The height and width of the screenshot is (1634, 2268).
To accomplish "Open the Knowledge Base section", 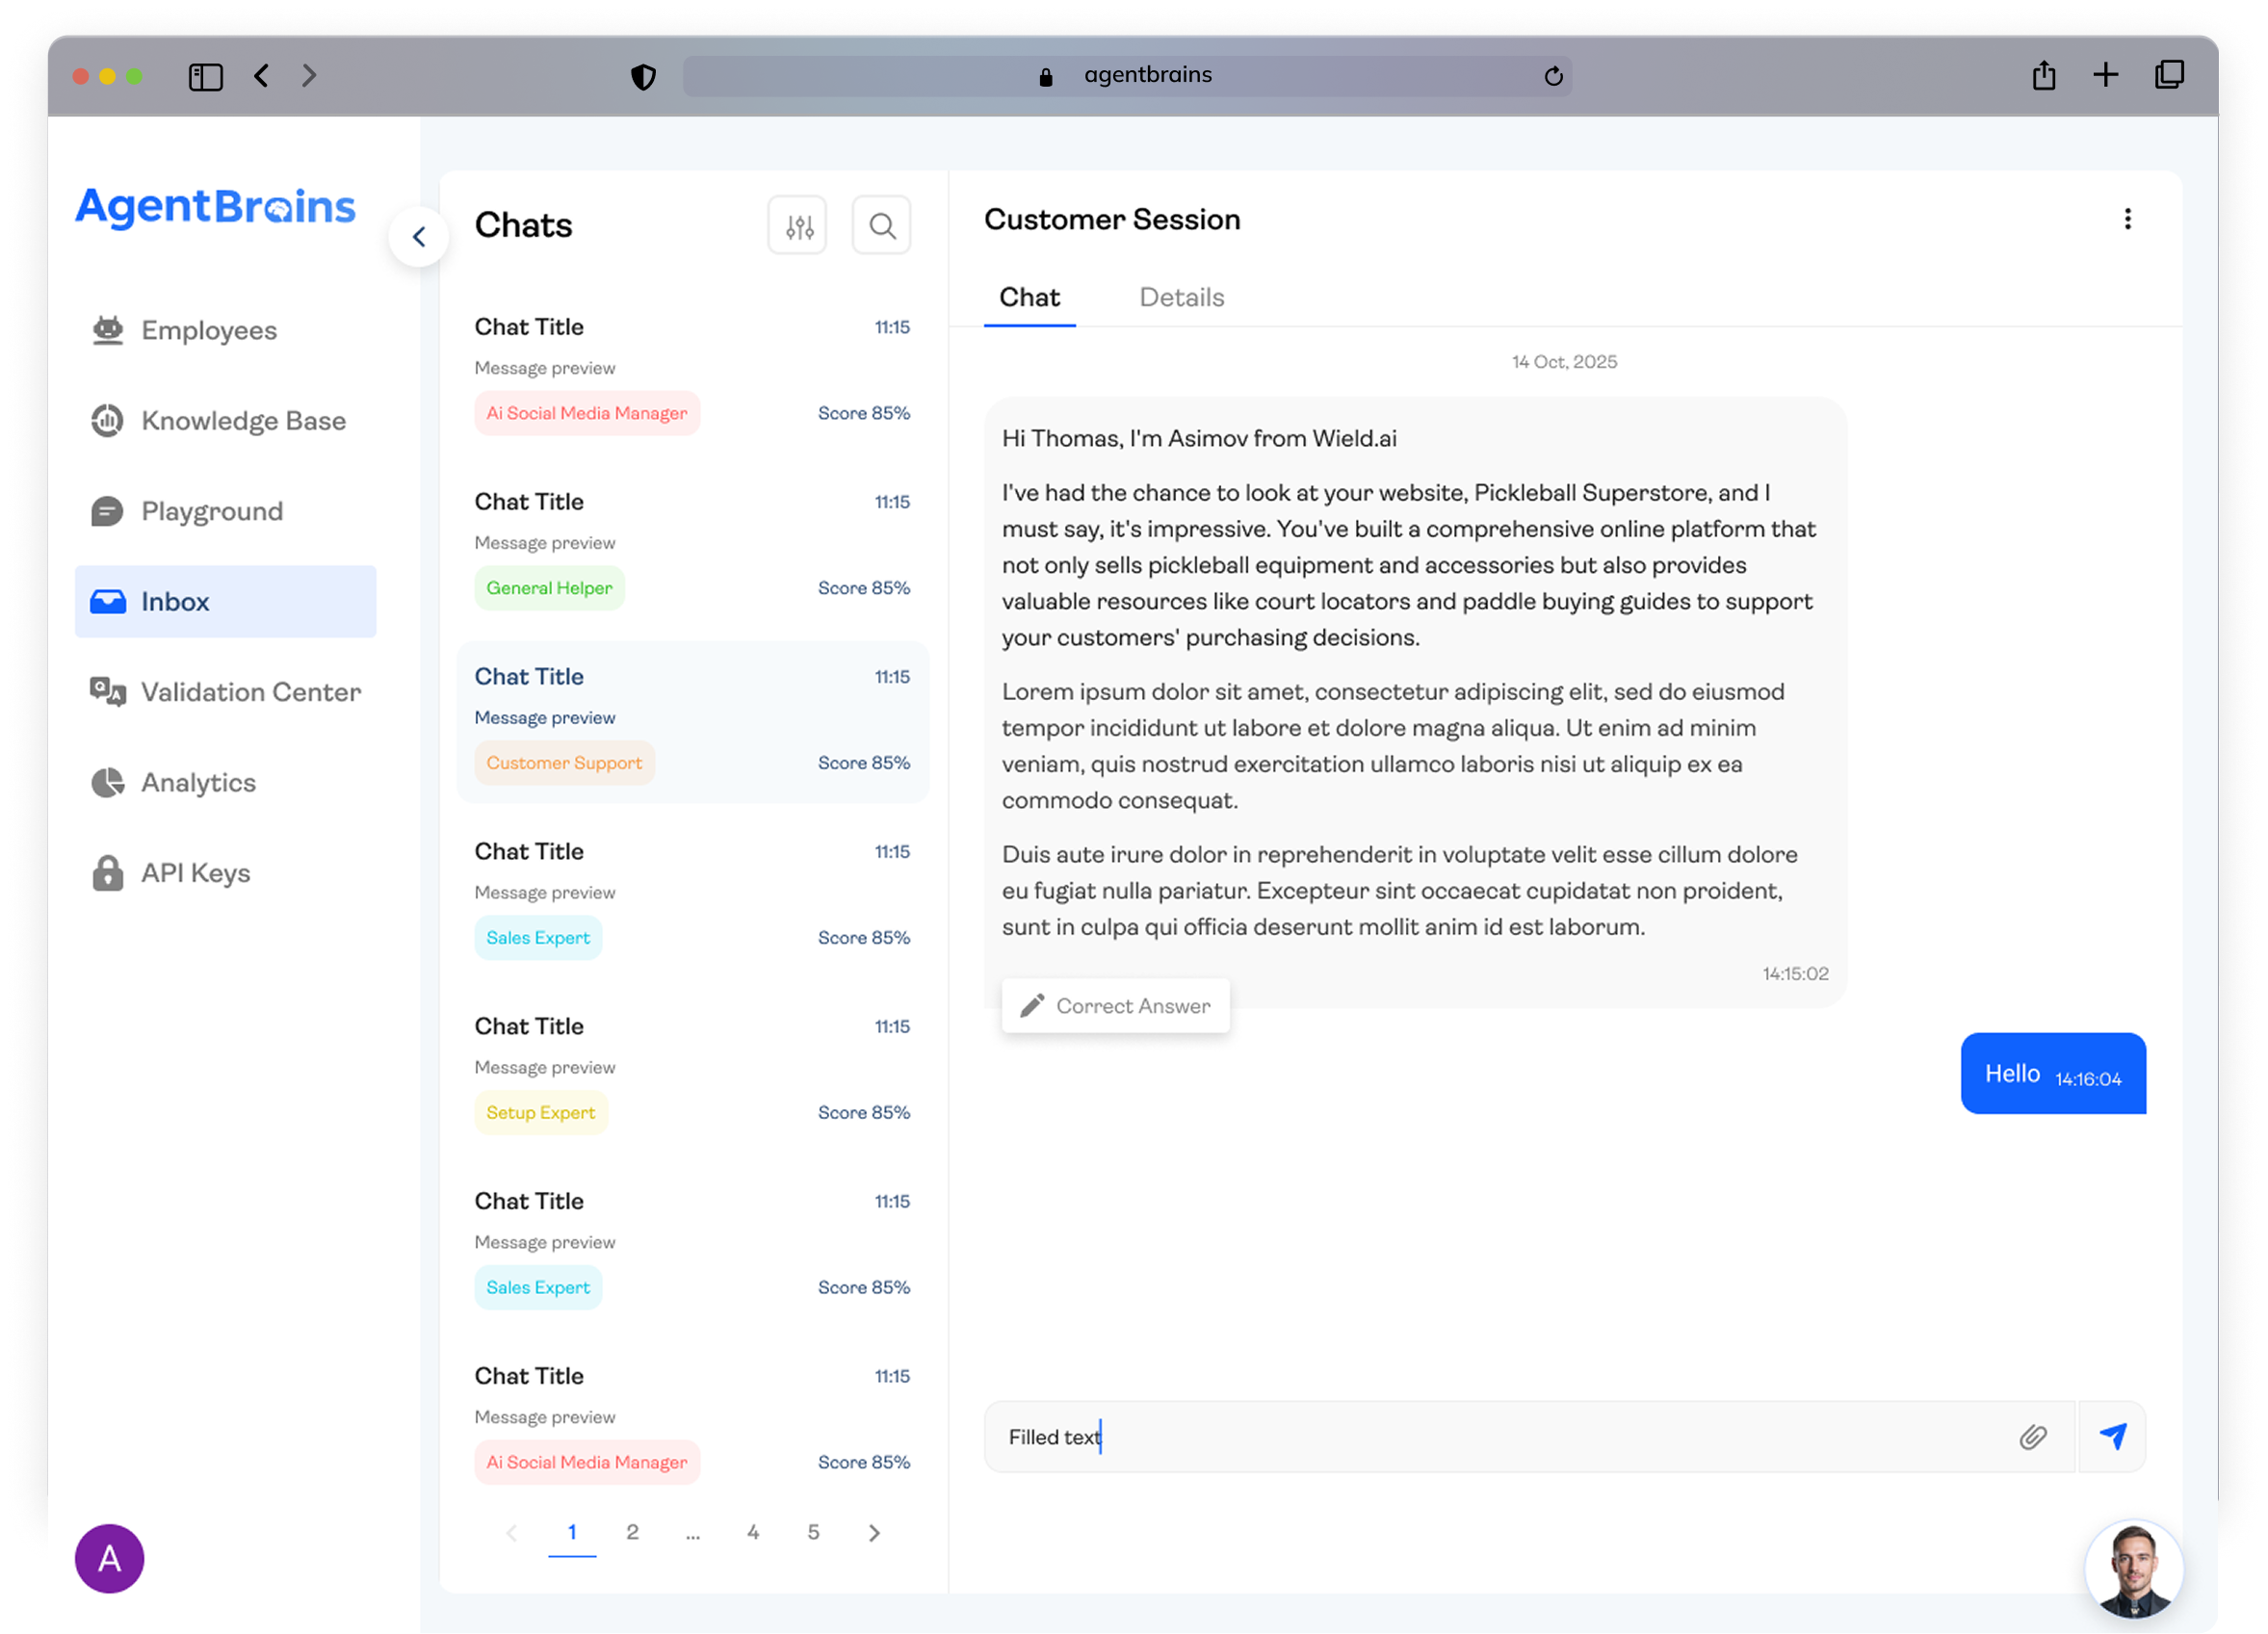I will tap(243, 421).
